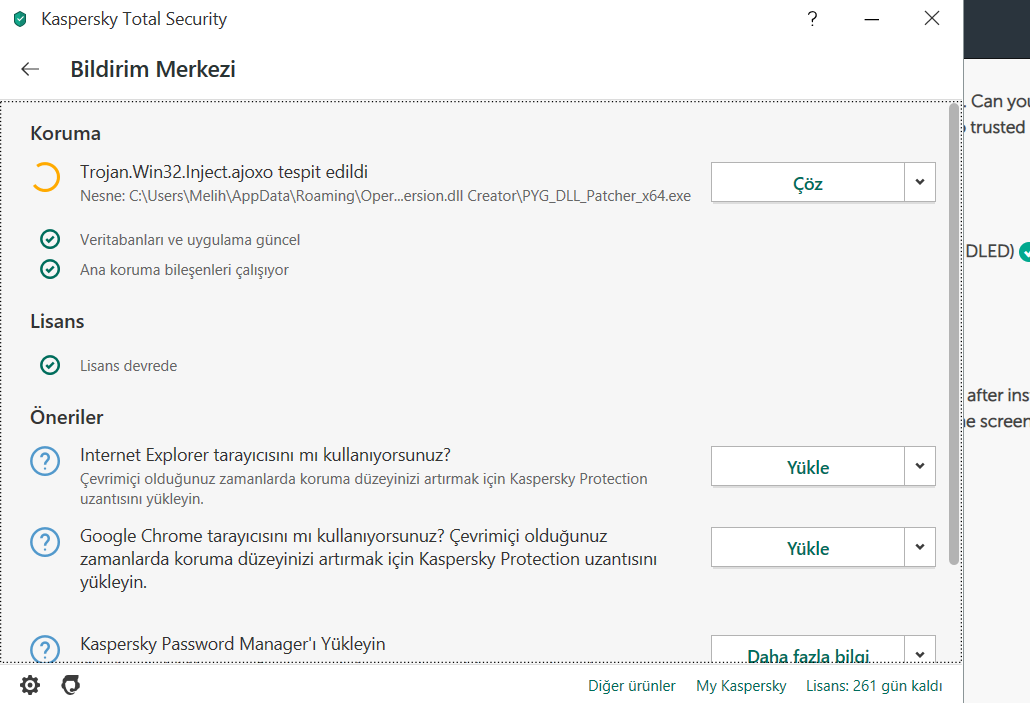Open settings with the gear icon
Screen dimensions: 1030x703
coord(30,685)
